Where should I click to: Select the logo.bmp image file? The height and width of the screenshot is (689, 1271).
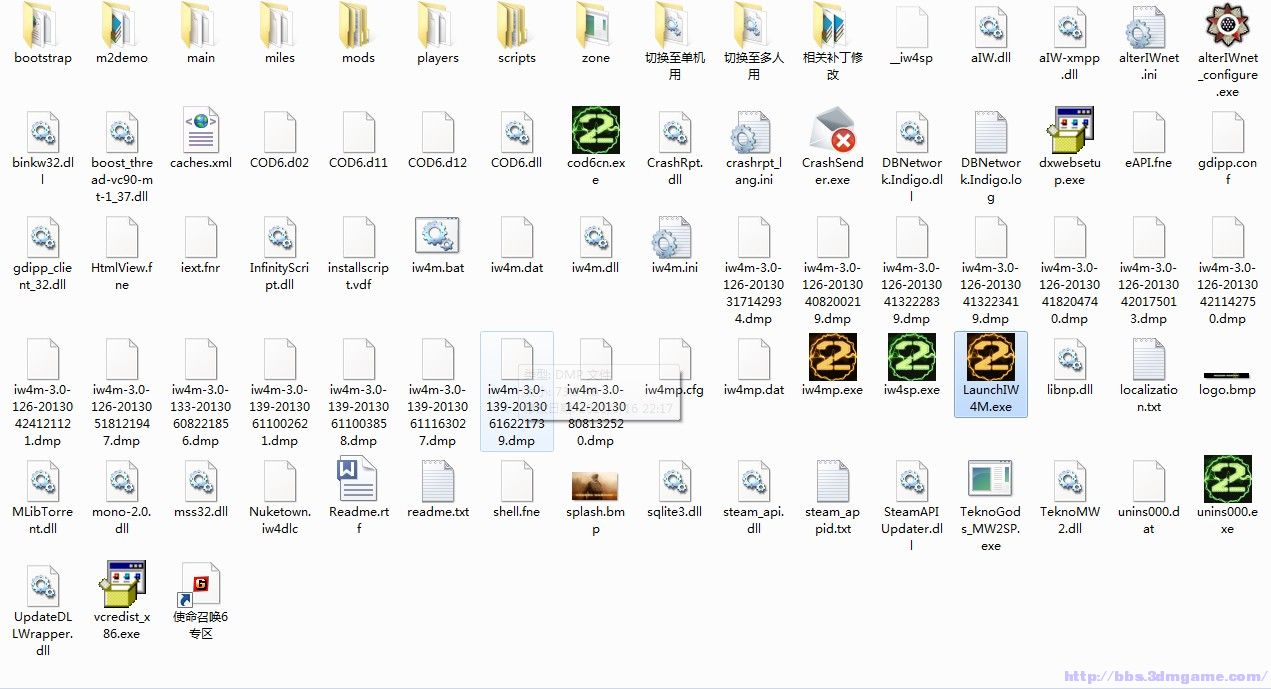click(x=1227, y=375)
